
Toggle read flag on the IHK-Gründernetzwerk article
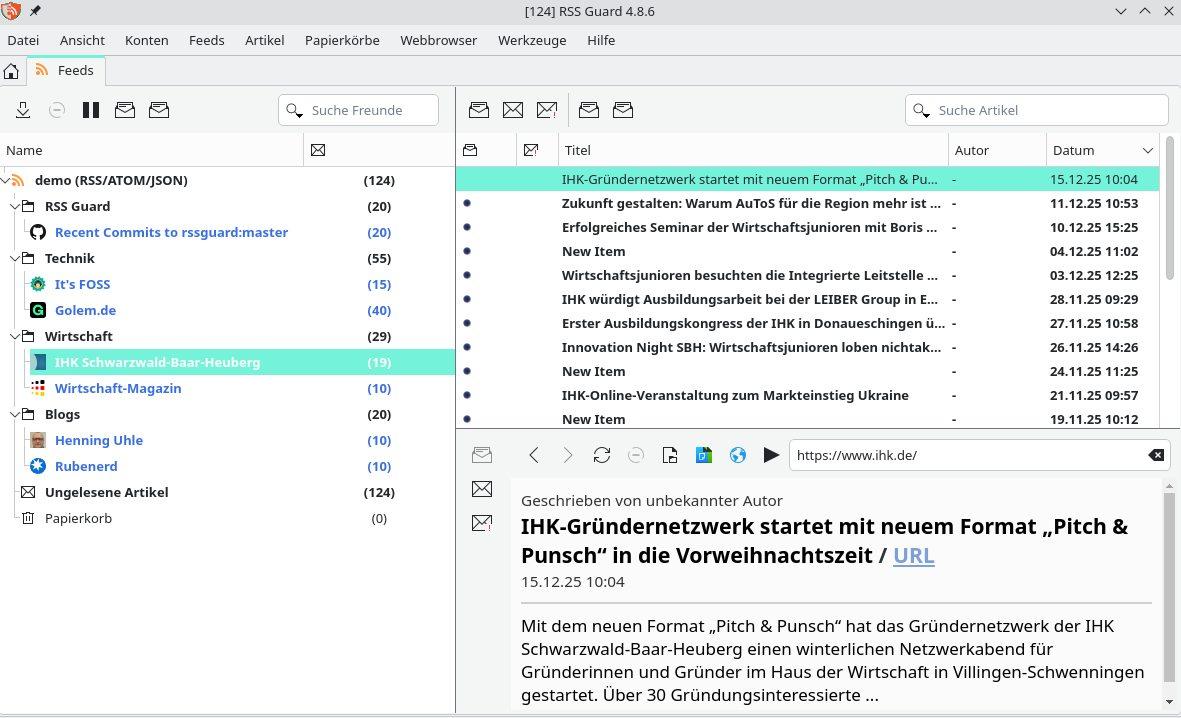(x=468, y=179)
